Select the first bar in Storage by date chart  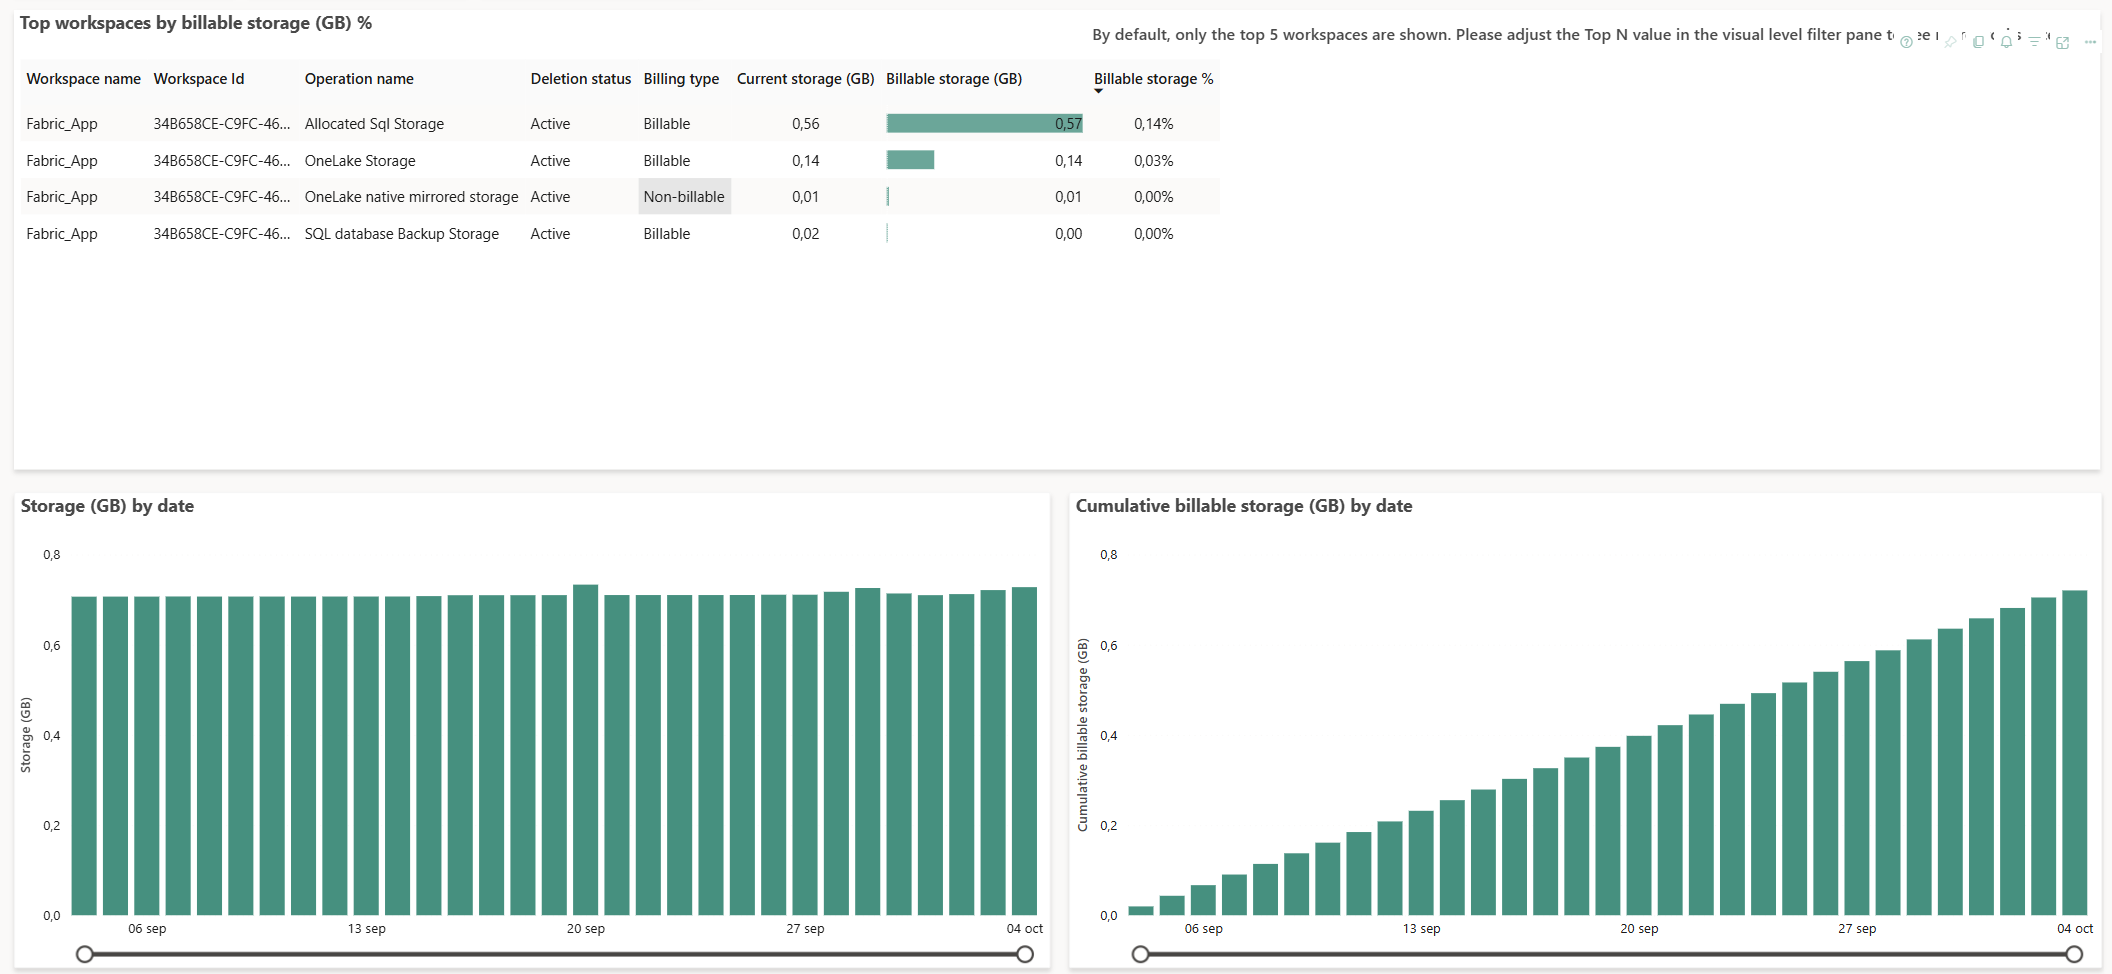84,756
